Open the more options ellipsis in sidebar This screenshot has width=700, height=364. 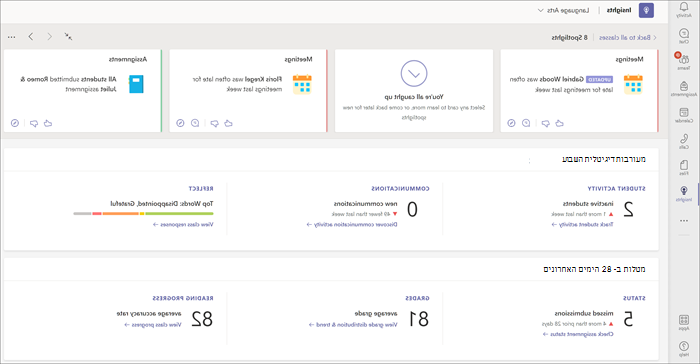[x=683, y=221]
